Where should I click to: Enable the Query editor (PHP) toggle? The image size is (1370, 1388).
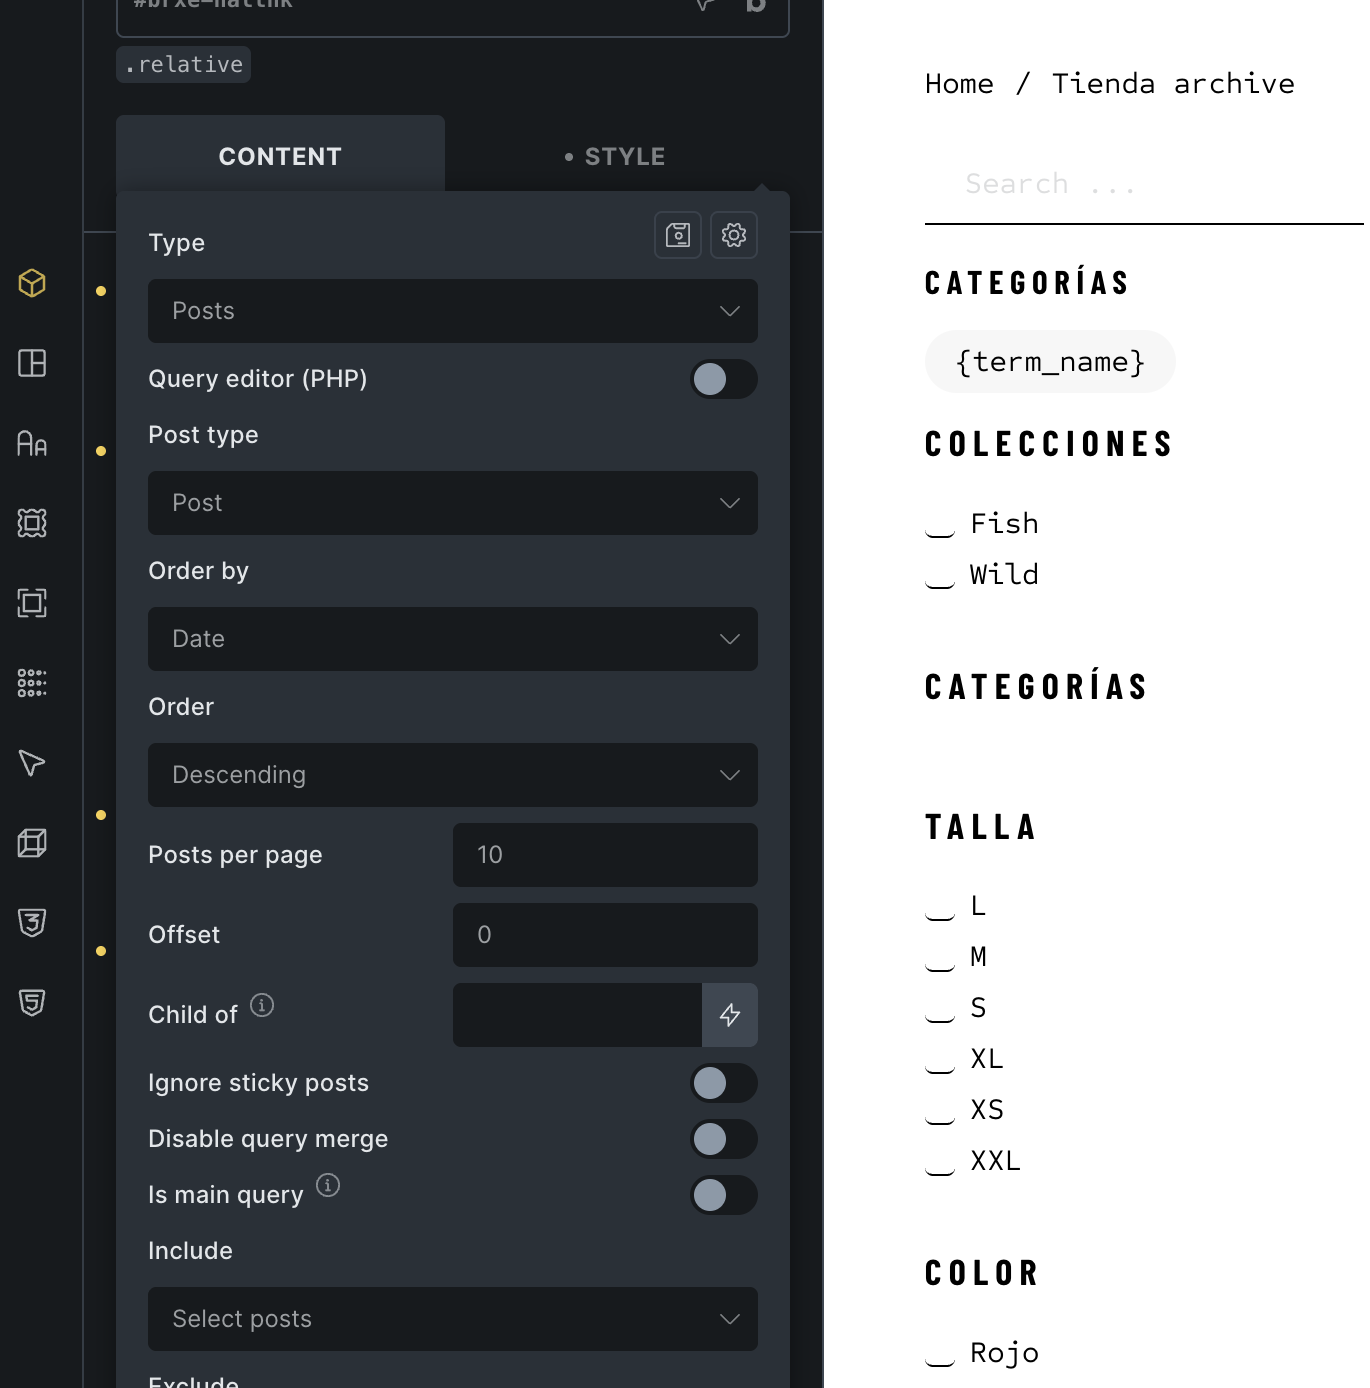coord(723,379)
